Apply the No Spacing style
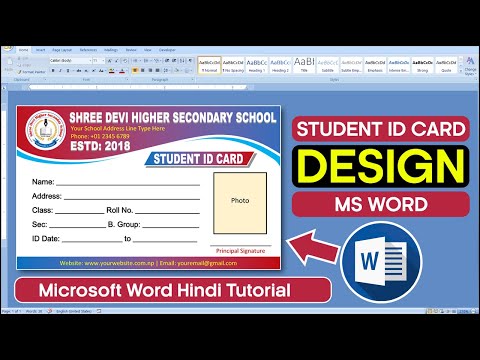 coord(233,65)
